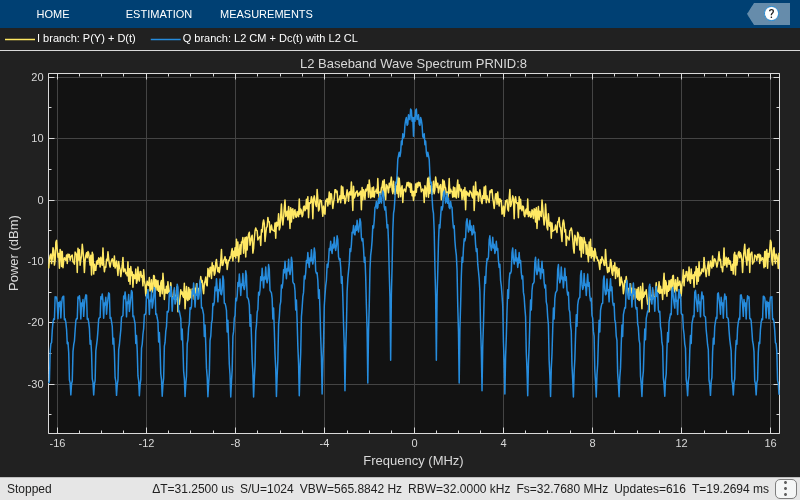Click the Stopped status indicator
Image resolution: width=800 pixels, height=500 pixels.
pyautogui.click(x=29, y=489)
